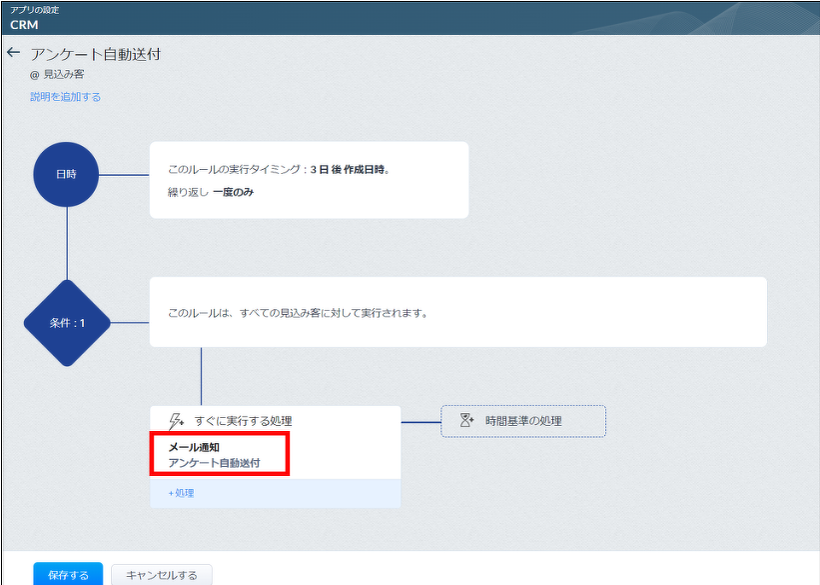Select the 時間基準の処理 box label

[x=523, y=421]
